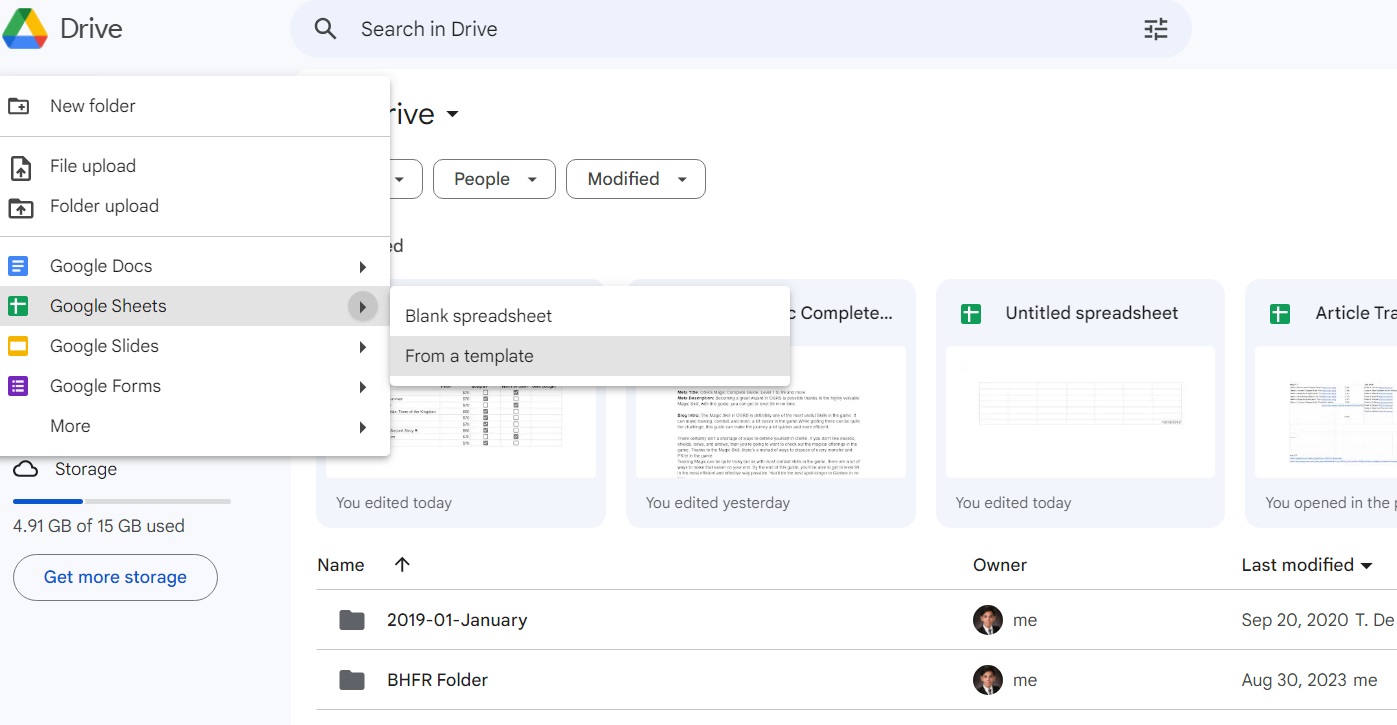The image size is (1397, 725).
Task: Choose From a template option
Action: 590,356
